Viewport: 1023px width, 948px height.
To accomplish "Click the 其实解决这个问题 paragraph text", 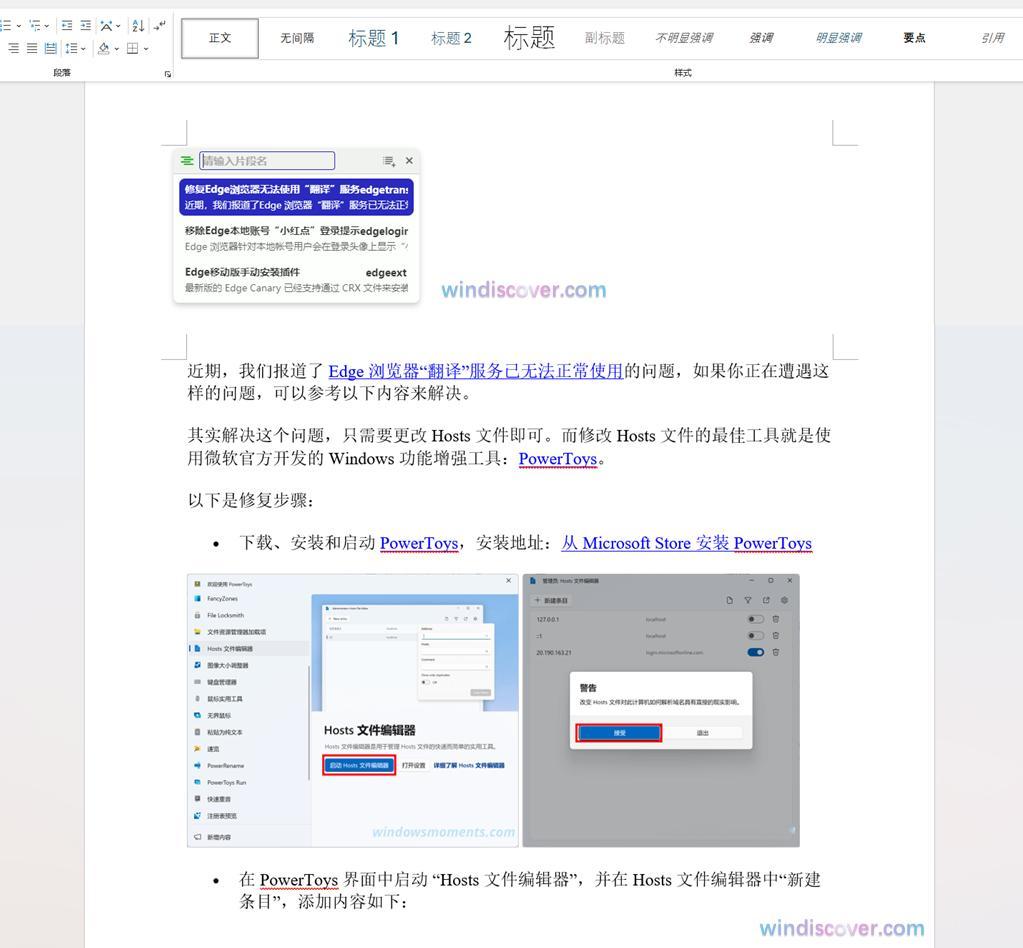I will 509,447.
